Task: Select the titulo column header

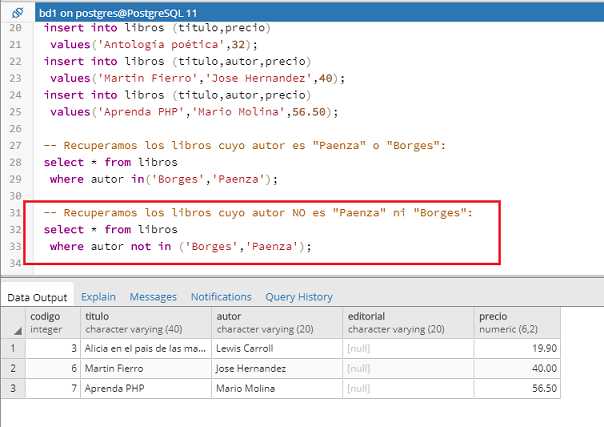Action: point(146,323)
